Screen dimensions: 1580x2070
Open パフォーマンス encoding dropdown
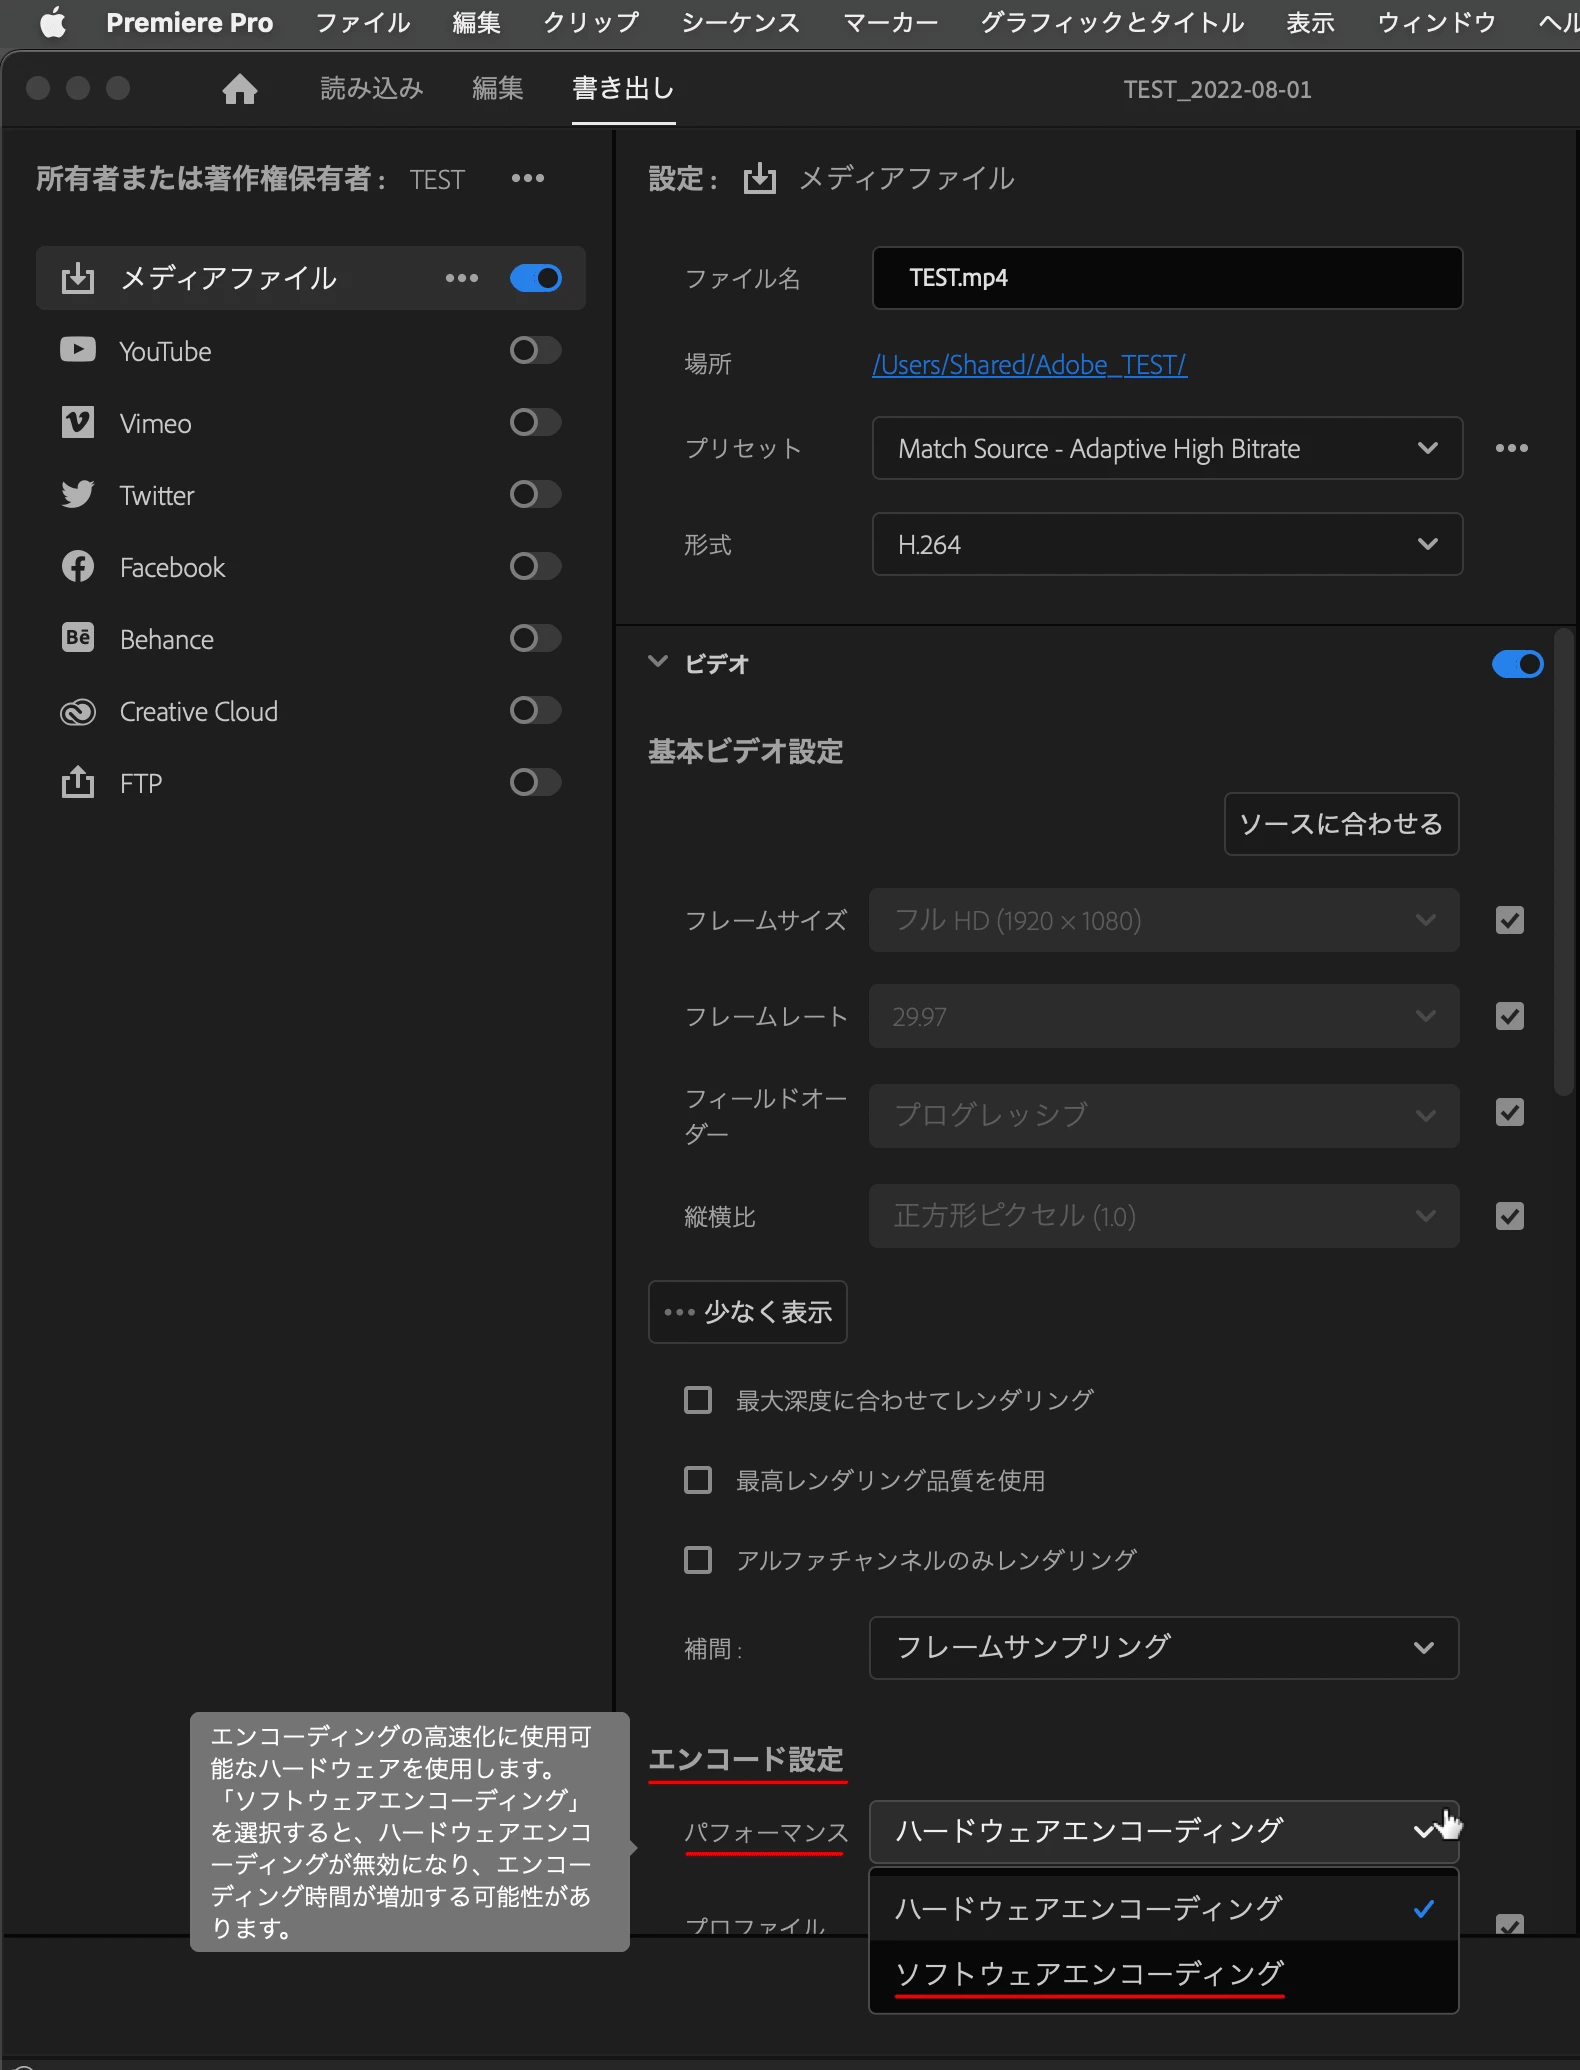coord(1164,1831)
